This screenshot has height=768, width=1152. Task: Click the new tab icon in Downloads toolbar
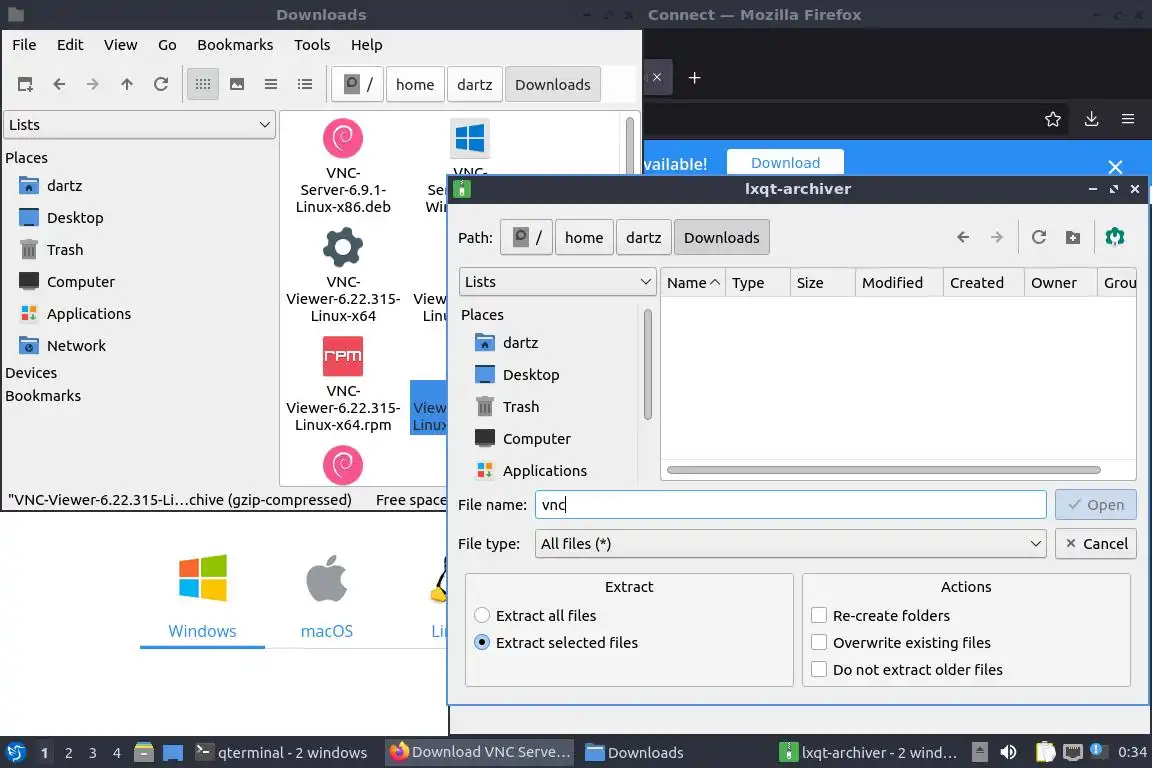coord(25,84)
